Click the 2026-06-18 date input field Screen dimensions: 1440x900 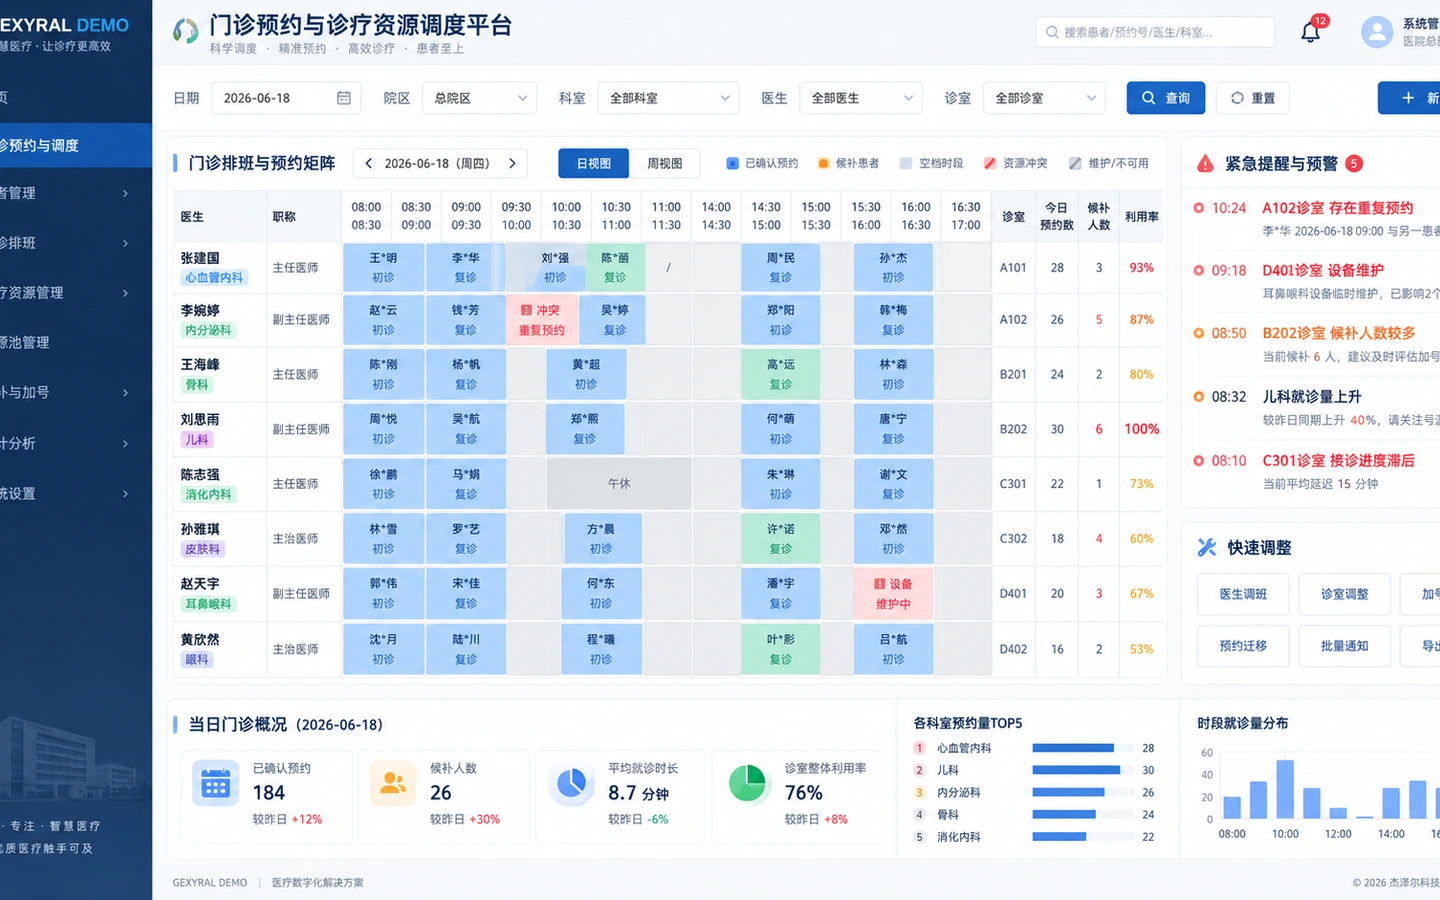coord(286,98)
